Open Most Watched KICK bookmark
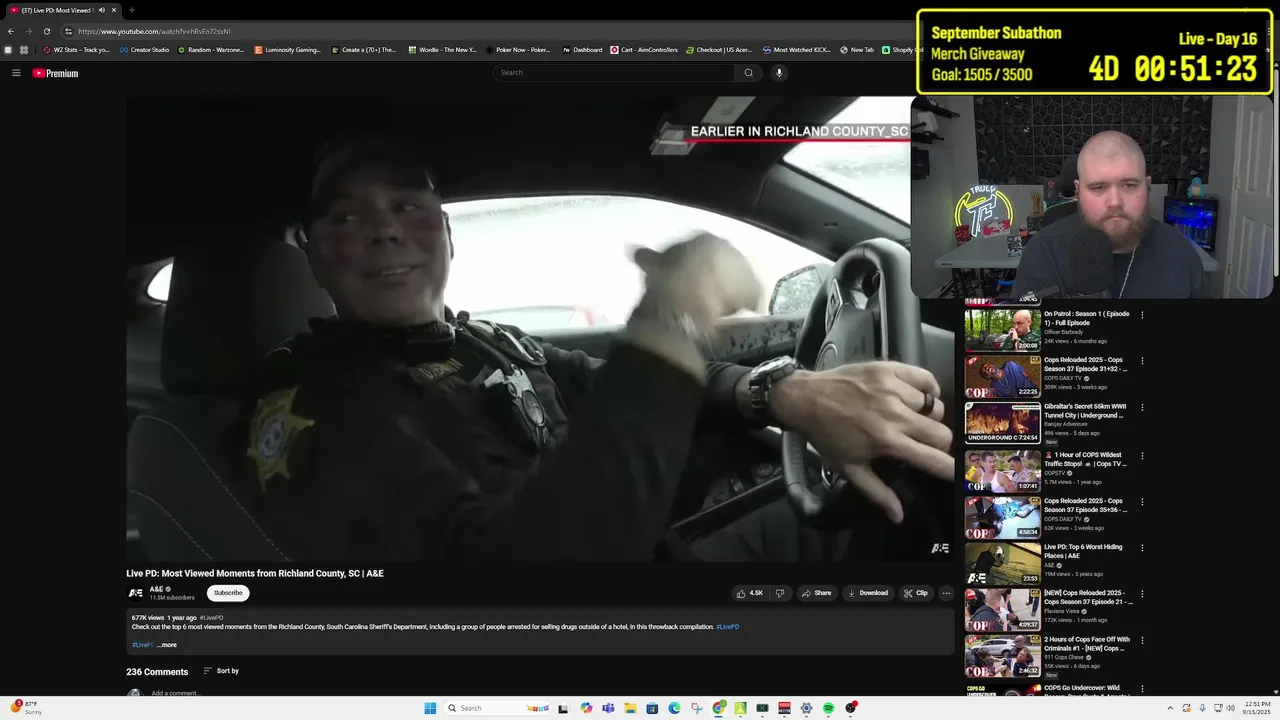 tap(797, 50)
